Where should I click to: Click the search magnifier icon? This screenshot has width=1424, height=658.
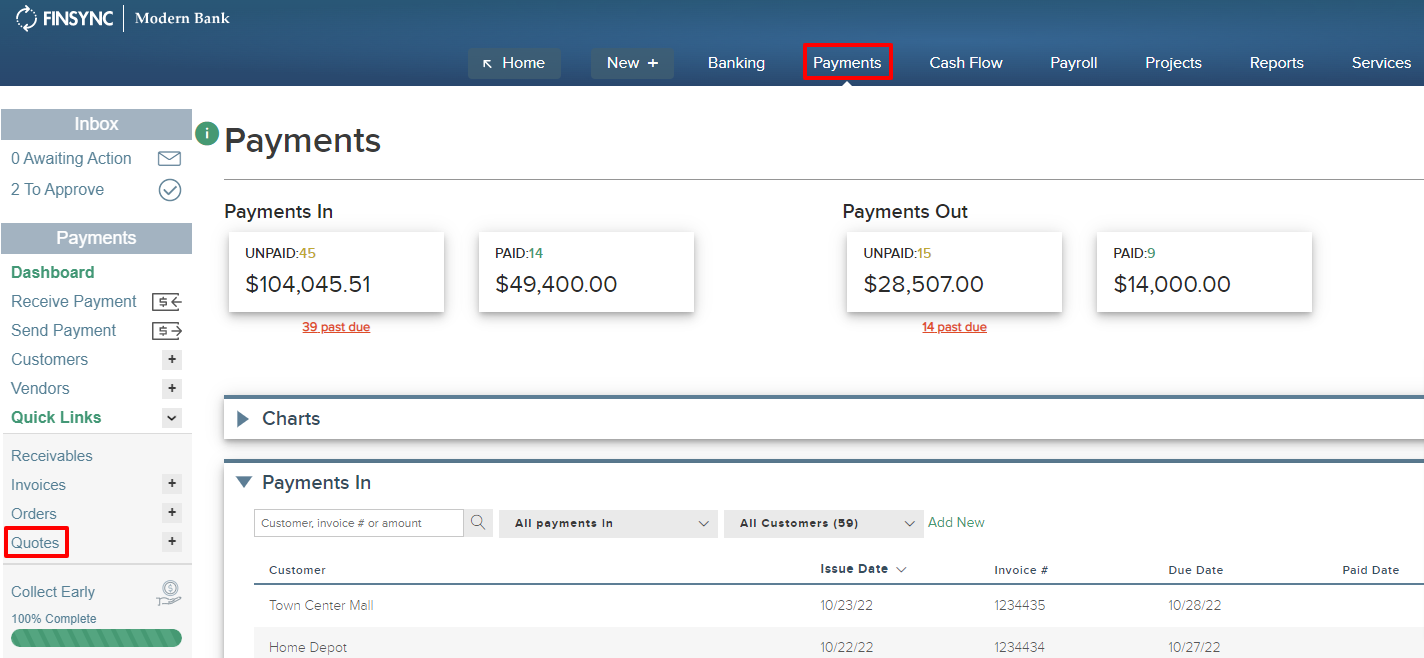coord(478,523)
